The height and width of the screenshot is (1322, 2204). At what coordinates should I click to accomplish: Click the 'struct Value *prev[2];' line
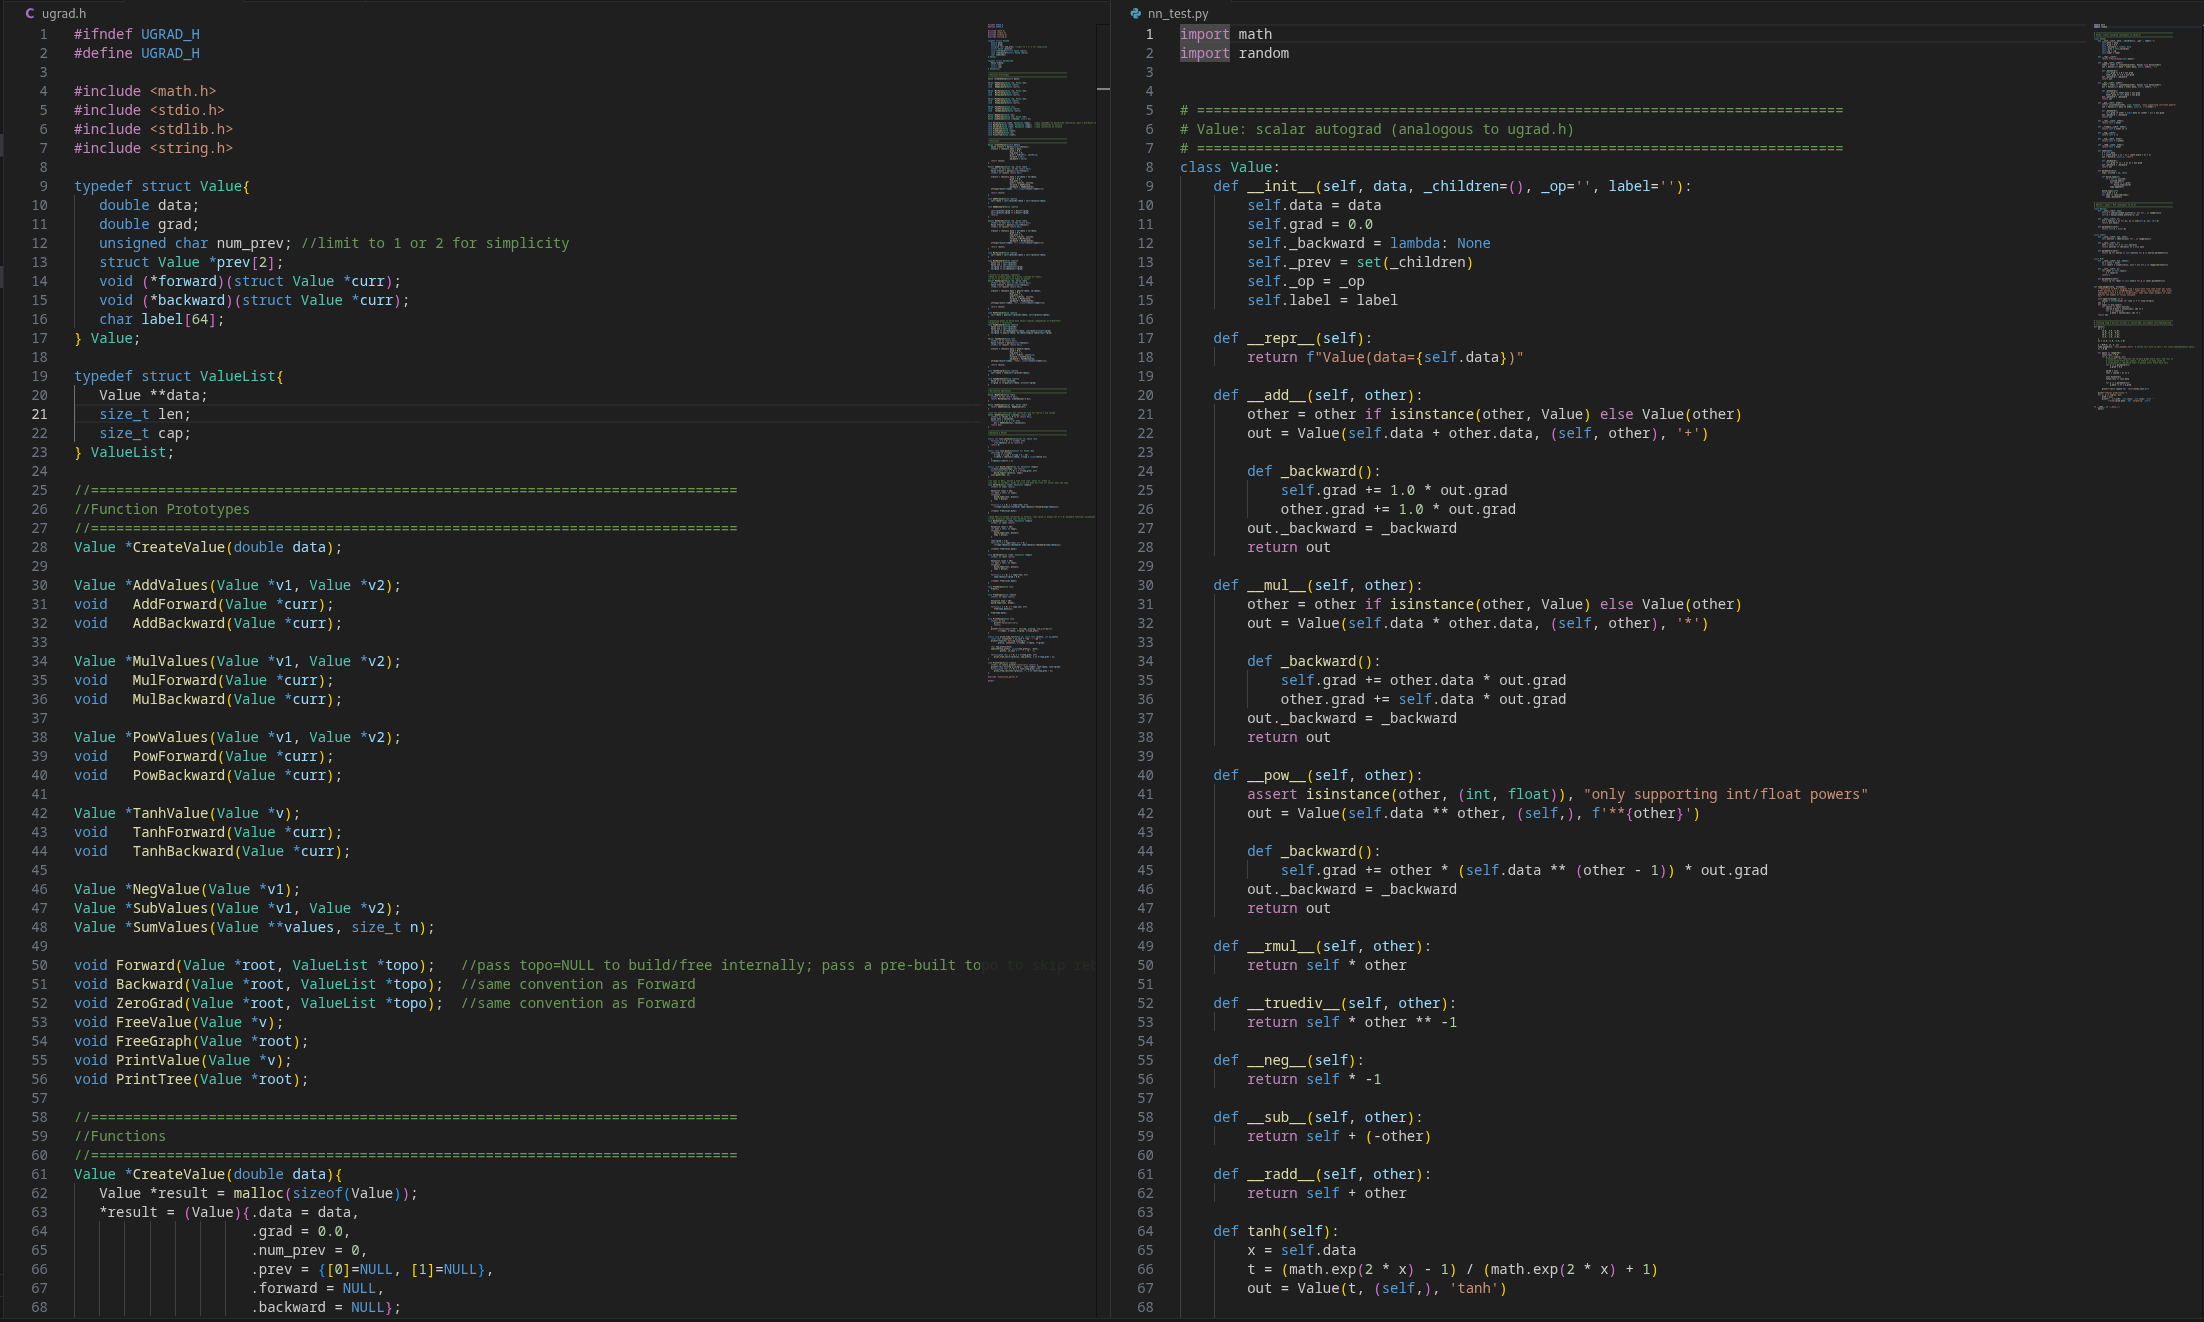191,262
